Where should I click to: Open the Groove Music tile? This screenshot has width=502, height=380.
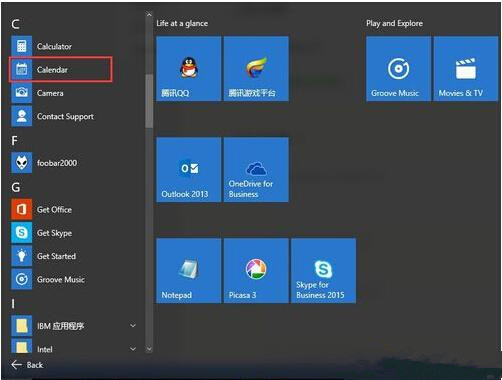[398, 69]
